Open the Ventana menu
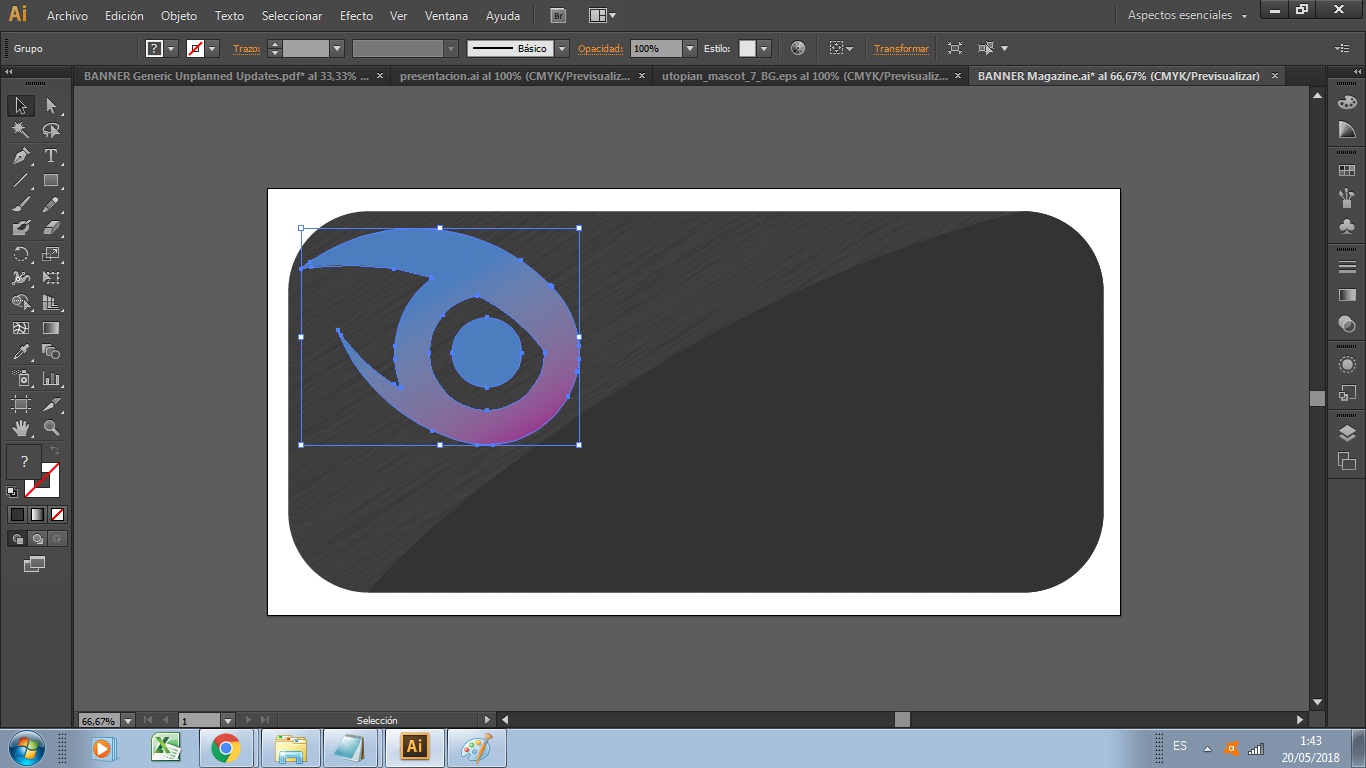Image resolution: width=1366 pixels, height=768 pixels. (446, 16)
